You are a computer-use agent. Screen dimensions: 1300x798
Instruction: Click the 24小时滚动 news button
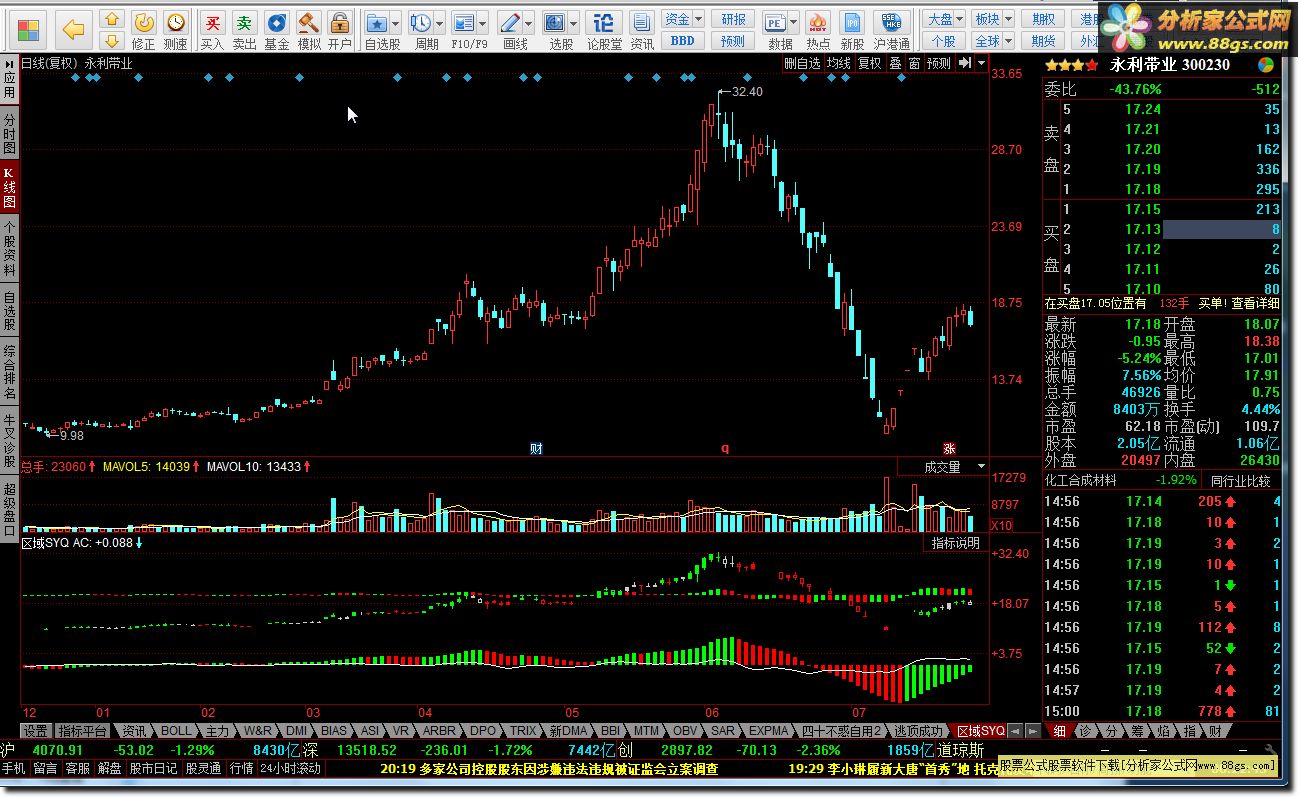pos(290,768)
